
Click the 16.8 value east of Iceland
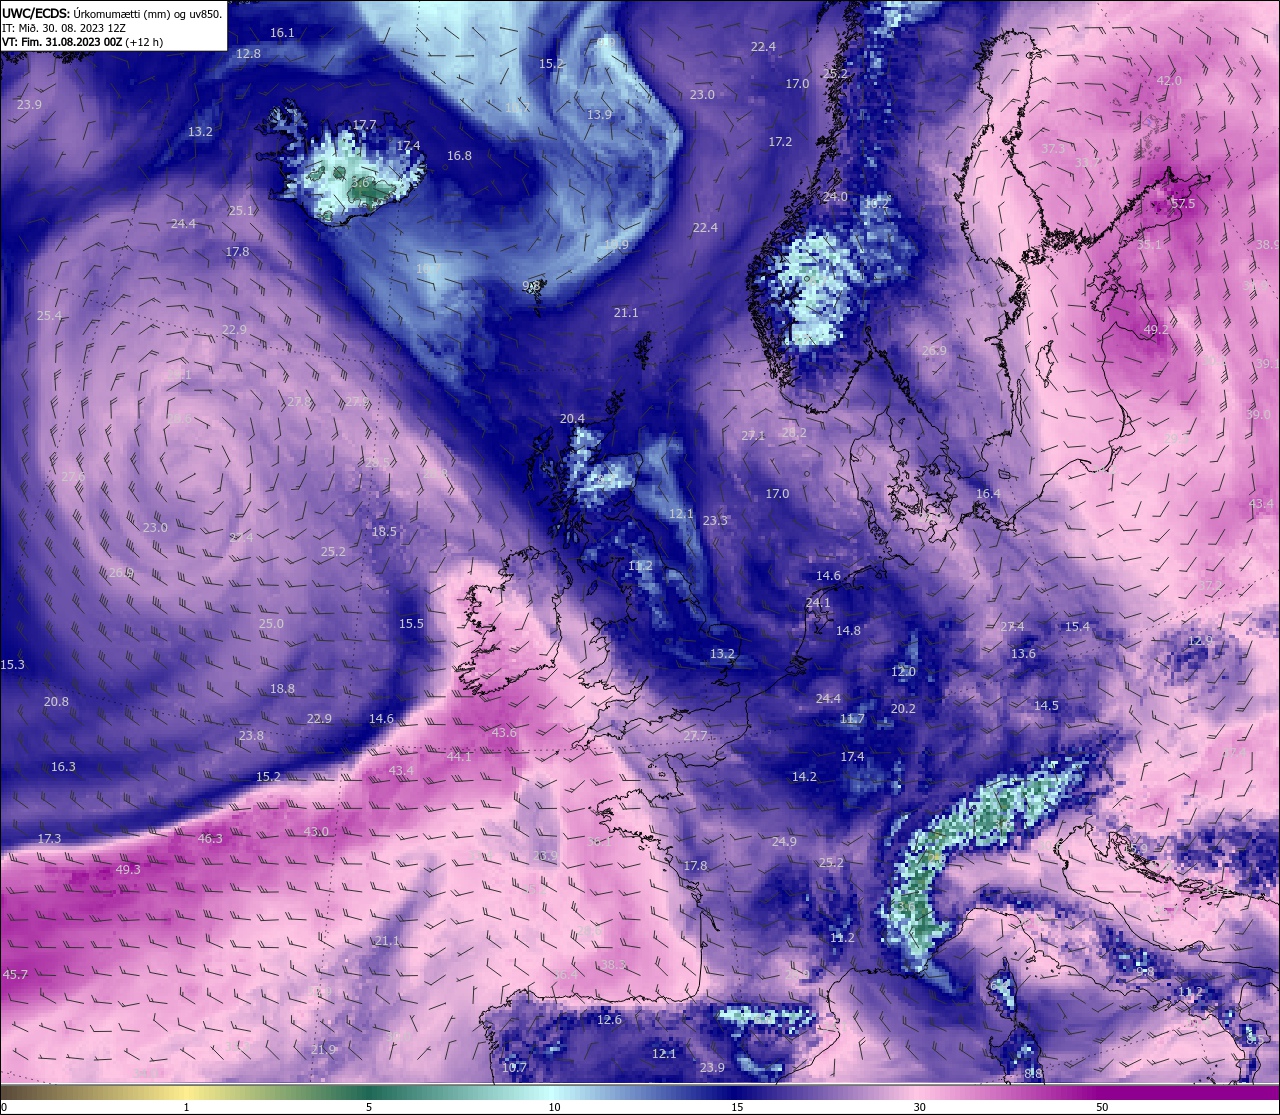[x=459, y=156]
